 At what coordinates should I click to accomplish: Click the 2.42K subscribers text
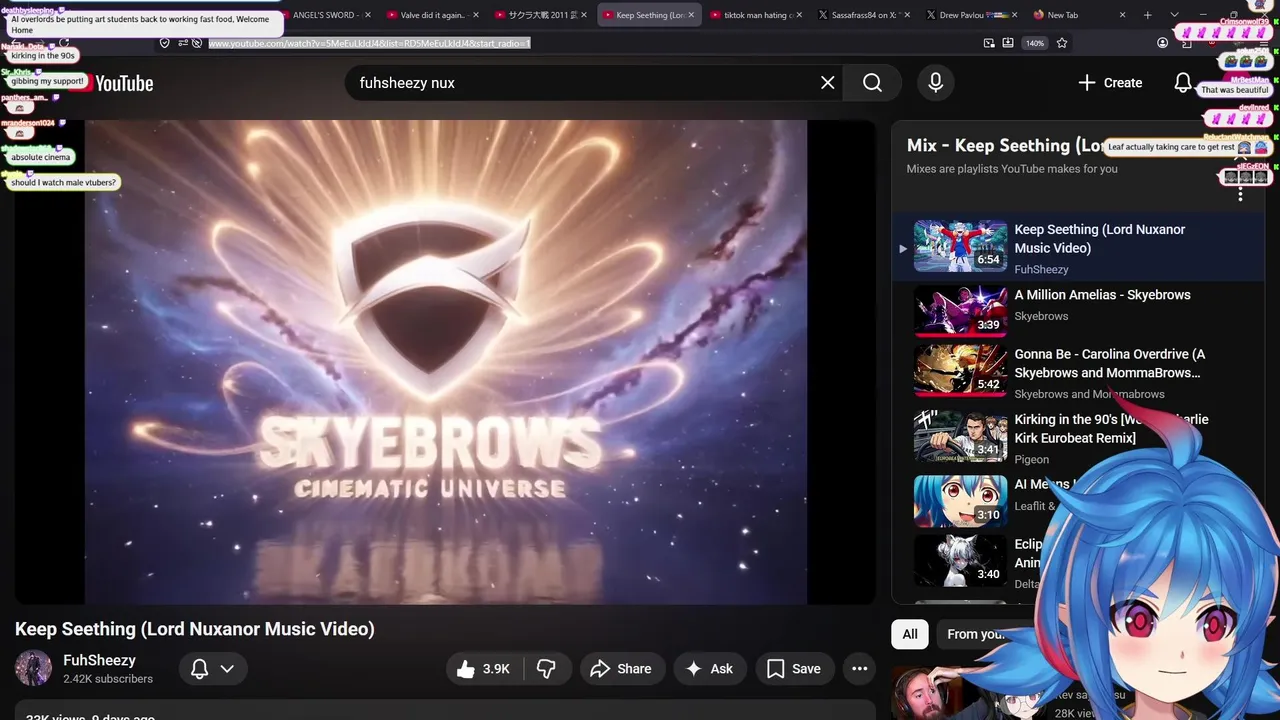click(x=108, y=679)
